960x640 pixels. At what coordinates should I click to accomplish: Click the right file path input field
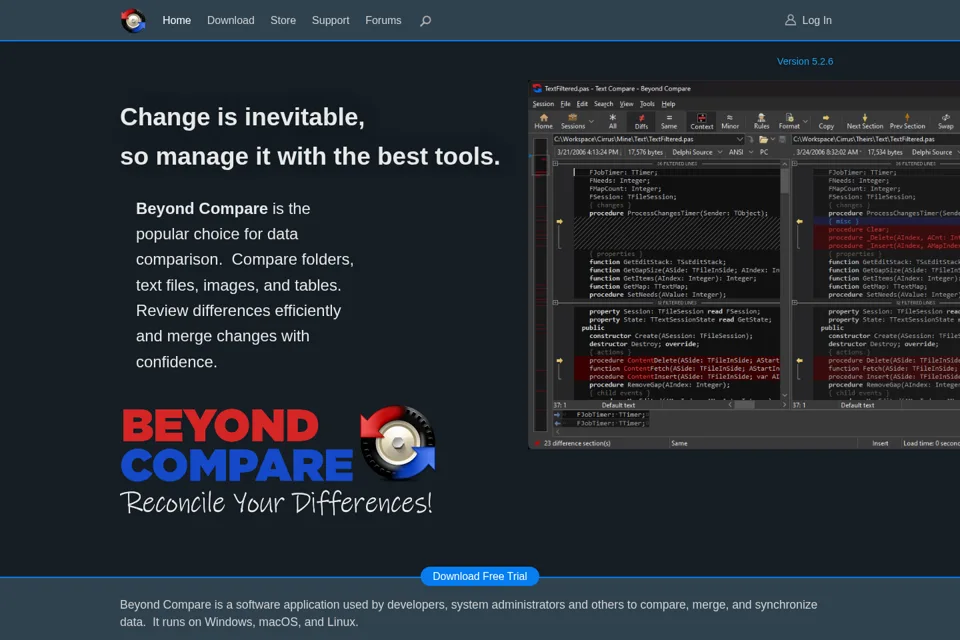[876, 140]
